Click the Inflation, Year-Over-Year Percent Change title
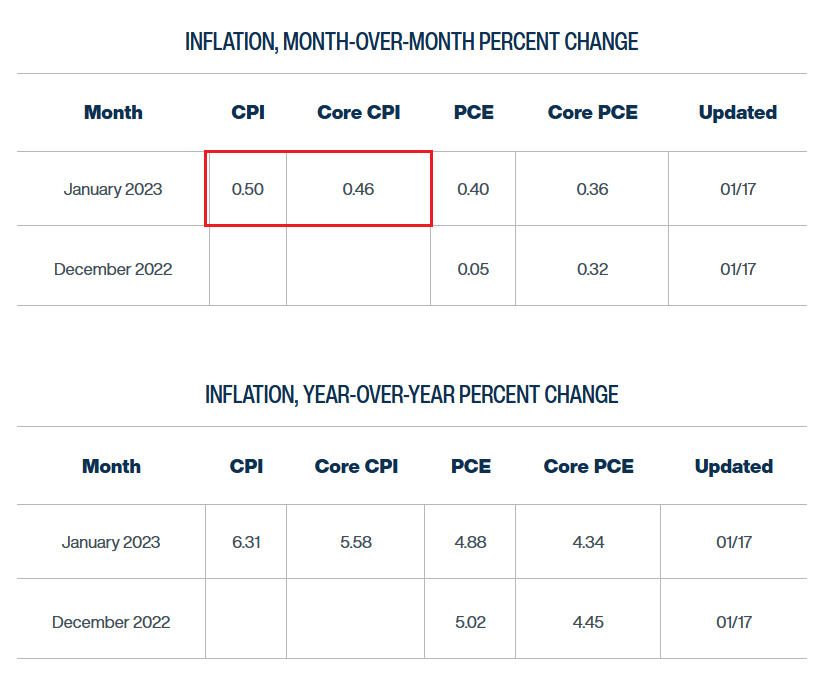Screen dimensions: 825x675 pos(411,395)
